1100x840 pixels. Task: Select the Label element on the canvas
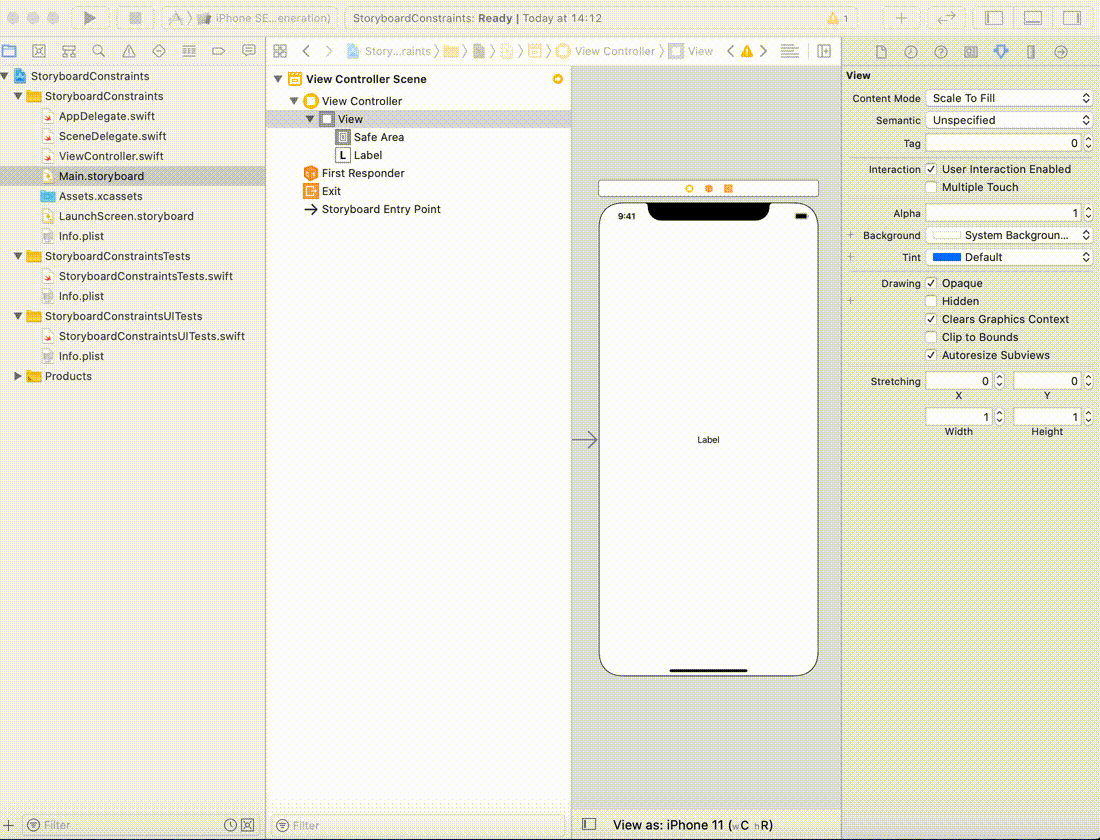708,440
